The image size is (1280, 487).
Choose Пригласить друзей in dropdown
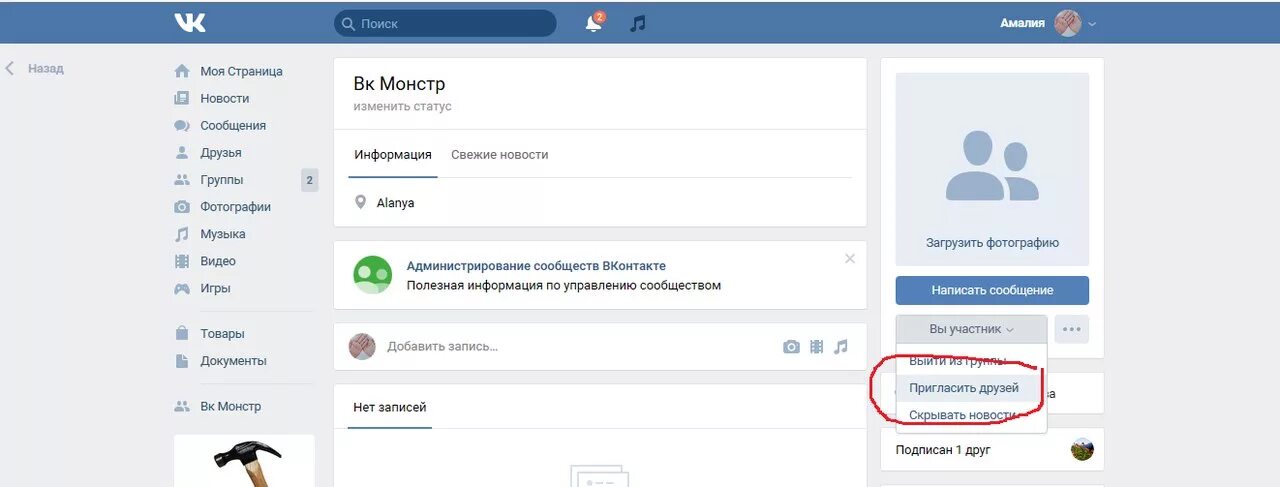(971, 388)
